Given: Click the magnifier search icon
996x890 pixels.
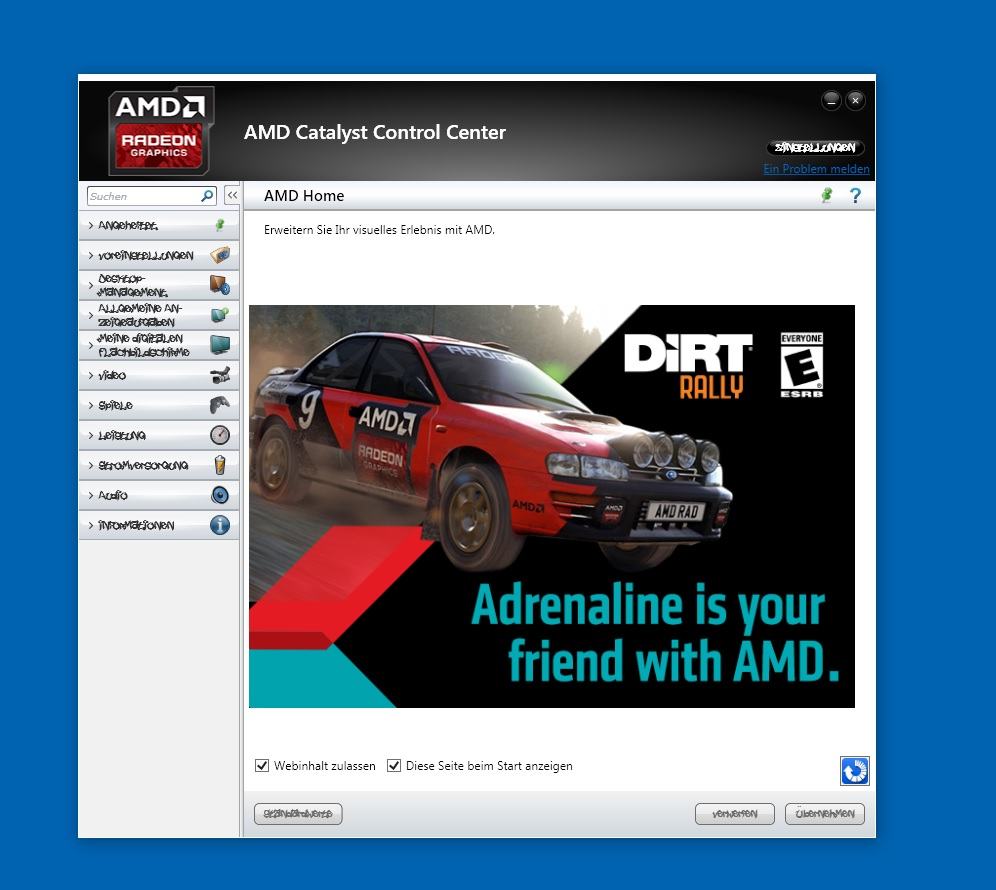Looking at the screenshot, I should (x=207, y=196).
